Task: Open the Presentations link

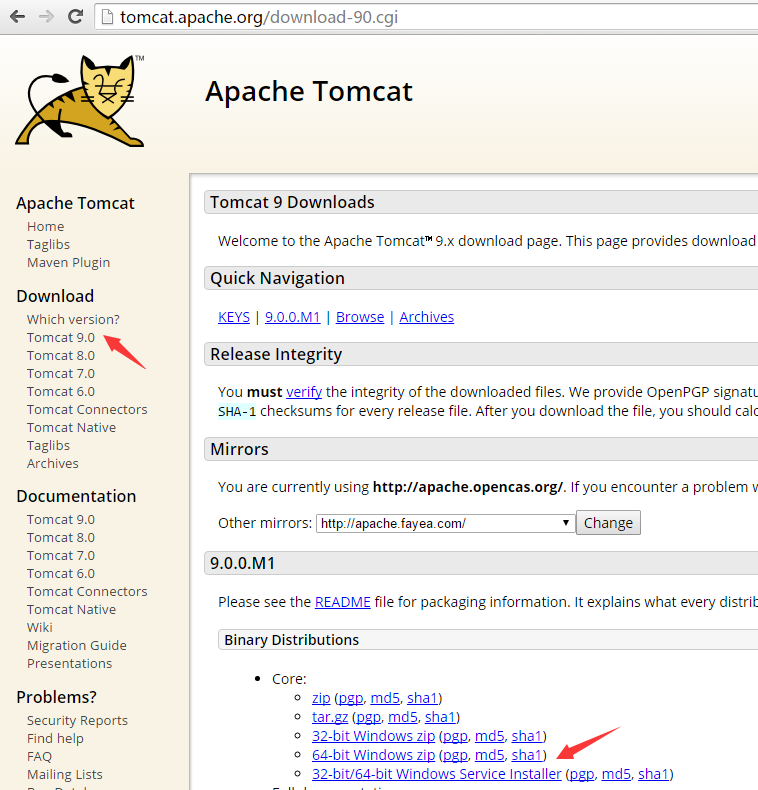Action: pyautogui.click(x=70, y=664)
